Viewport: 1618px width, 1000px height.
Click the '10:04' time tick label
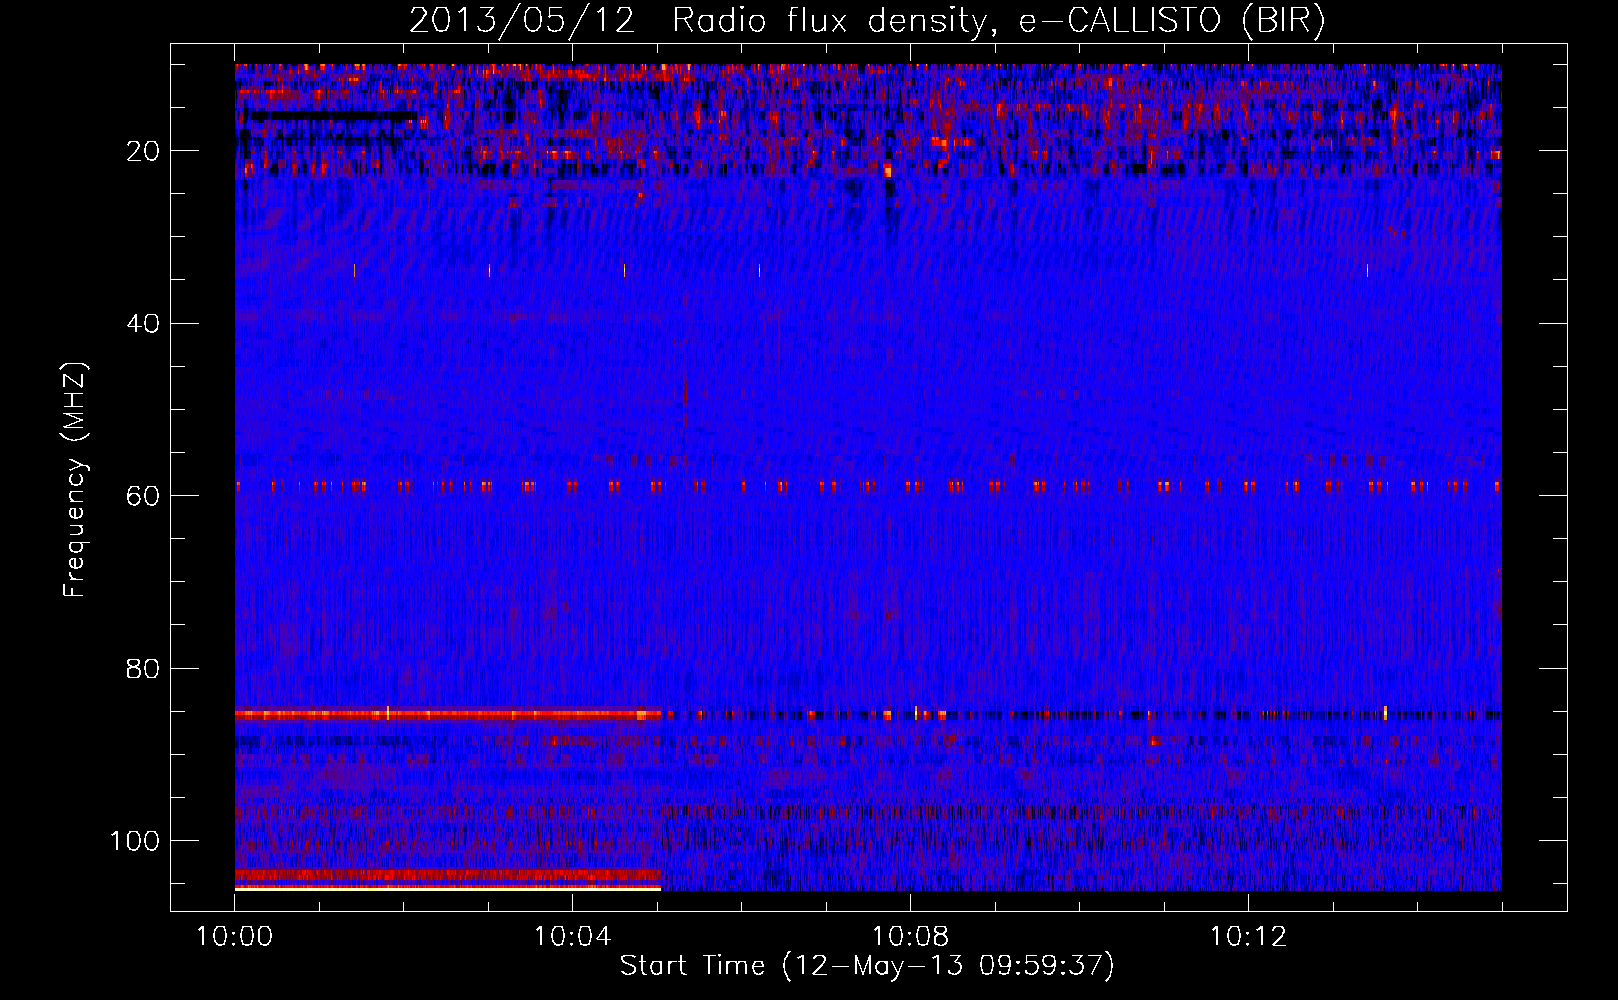[x=572, y=937]
